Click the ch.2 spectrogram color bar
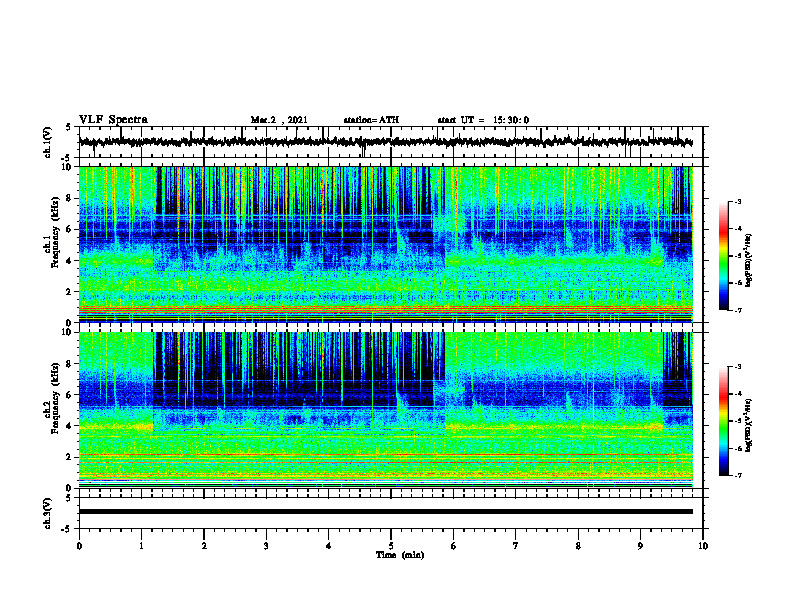 click(724, 421)
